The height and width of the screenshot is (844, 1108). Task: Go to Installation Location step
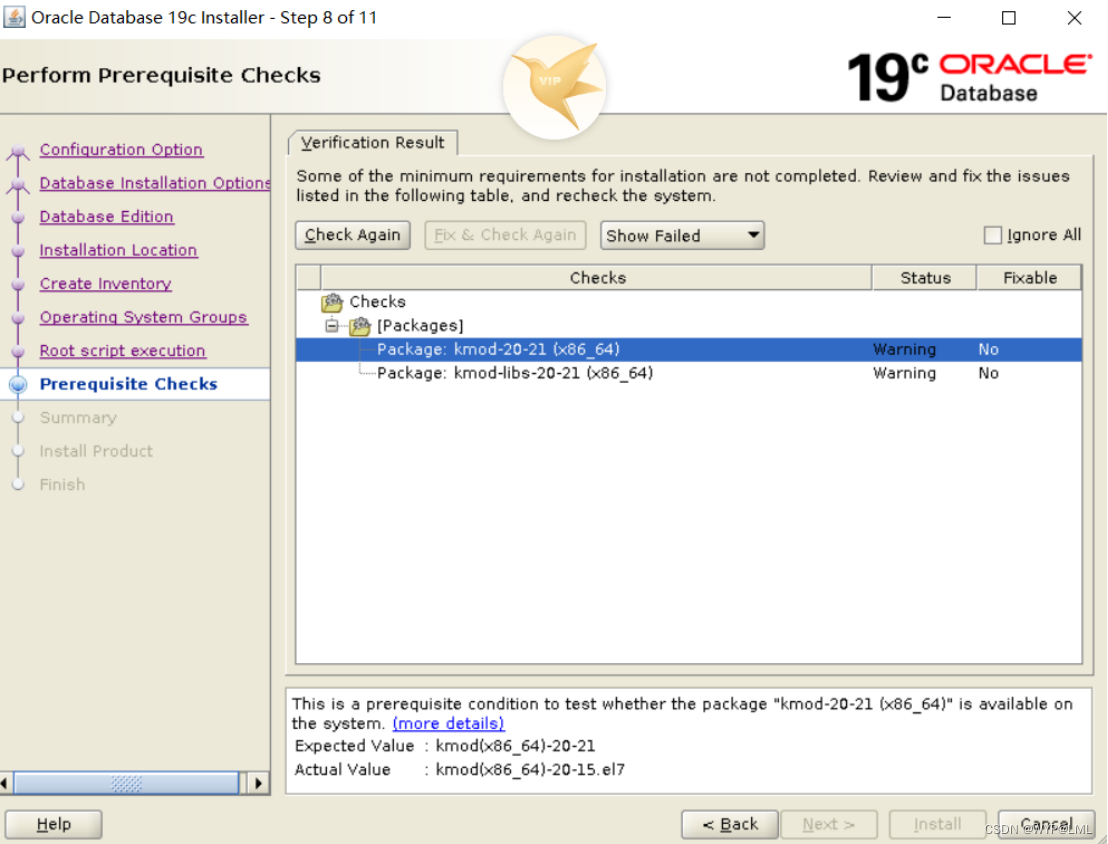pyautogui.click(x=119, y=250)
